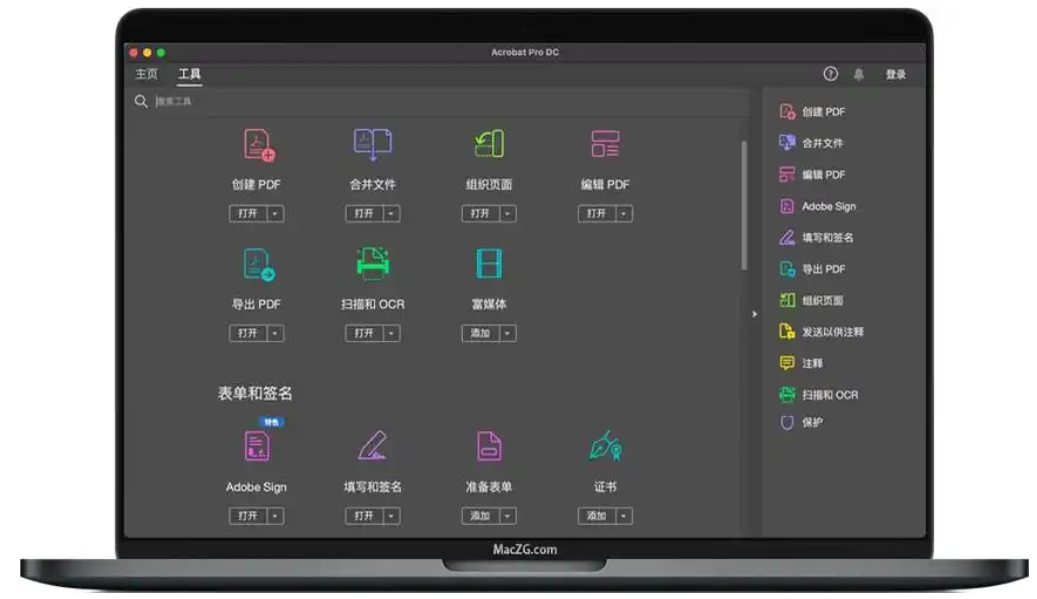The width and height of the screenshot is (1037, 599).
Task: Open the 组织页面 tool icon in grid
Action: click(489, 143)
